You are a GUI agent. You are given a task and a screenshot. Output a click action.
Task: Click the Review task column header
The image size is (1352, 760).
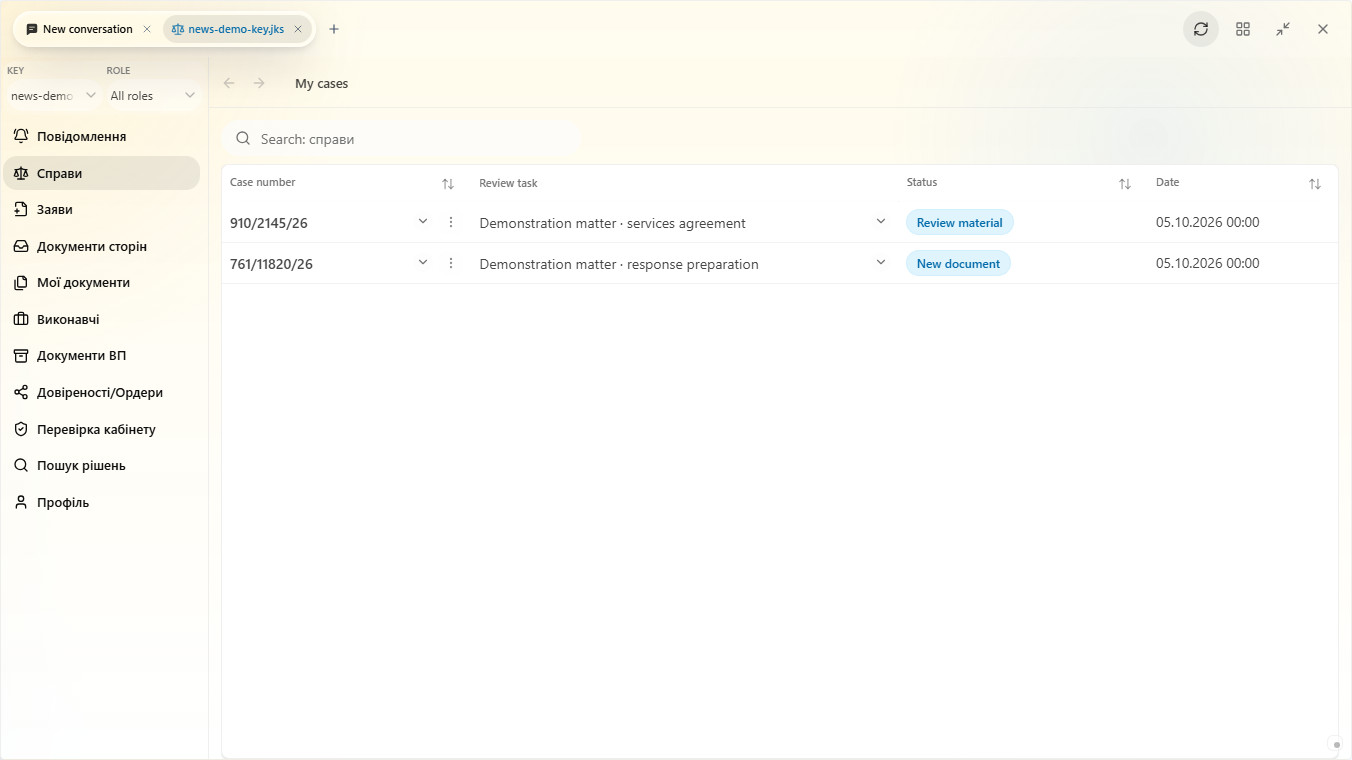[508, 183]
